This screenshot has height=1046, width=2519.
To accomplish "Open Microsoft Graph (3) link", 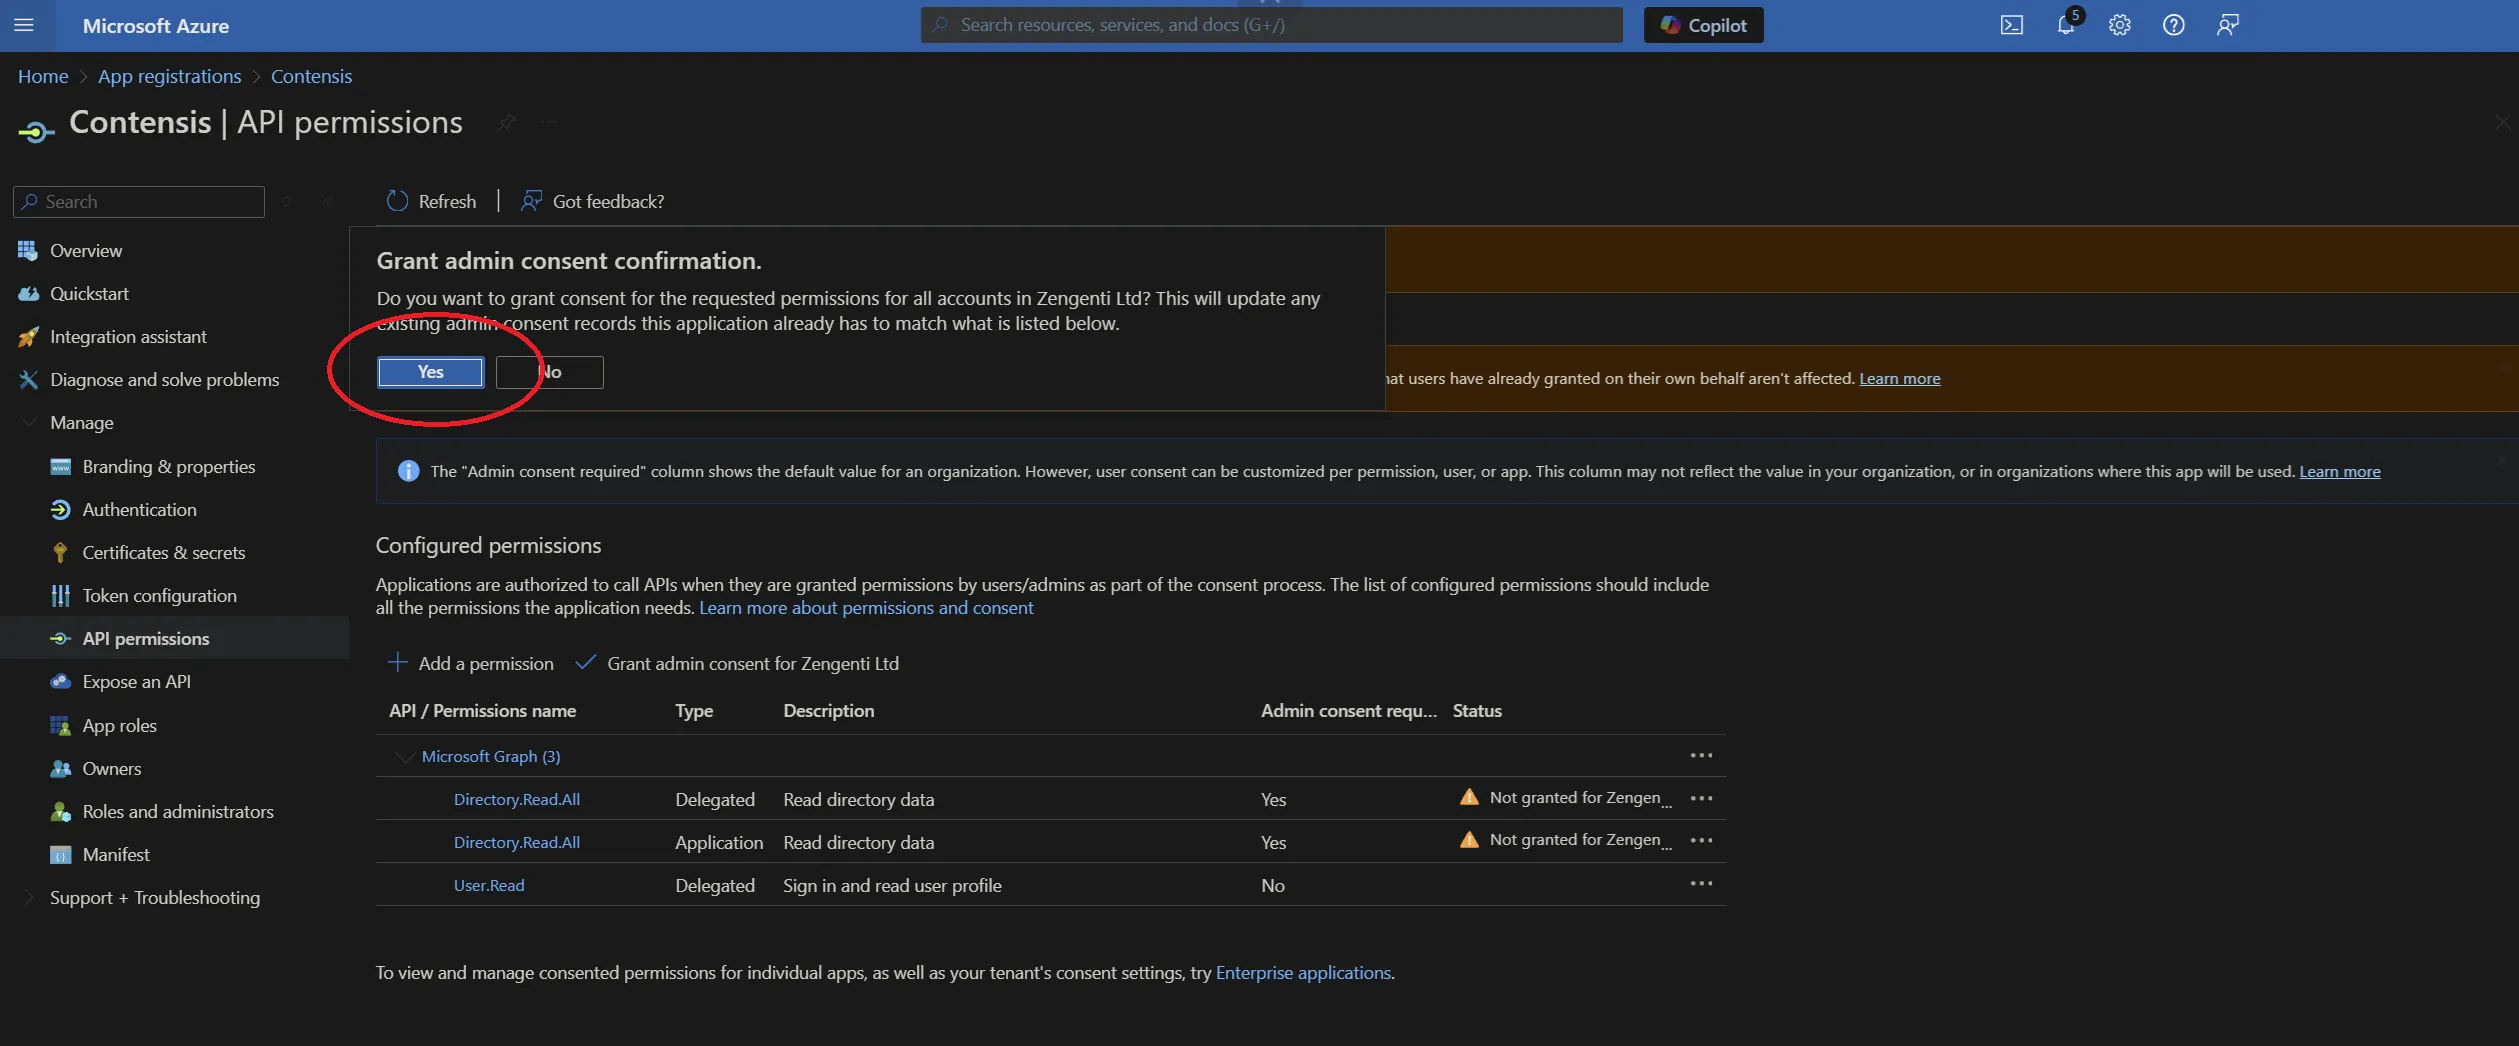I will point(491,757).
